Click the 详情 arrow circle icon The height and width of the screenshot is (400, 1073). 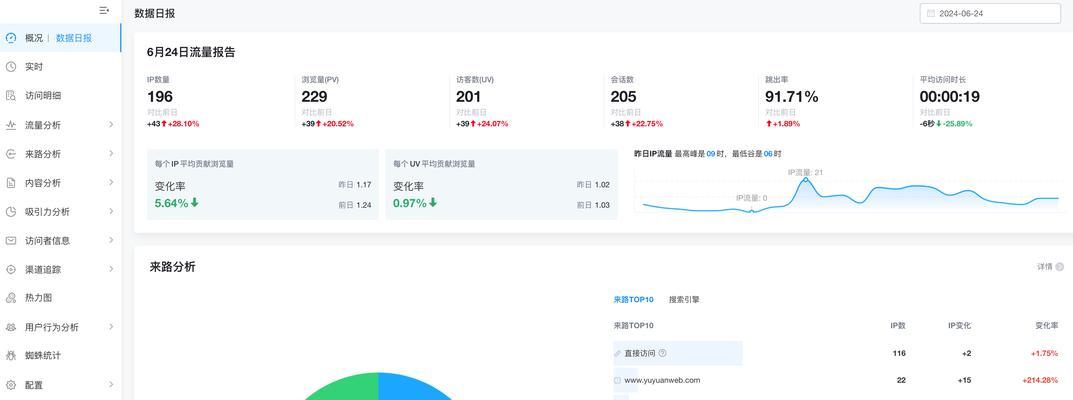click(x=1059, y=267)
